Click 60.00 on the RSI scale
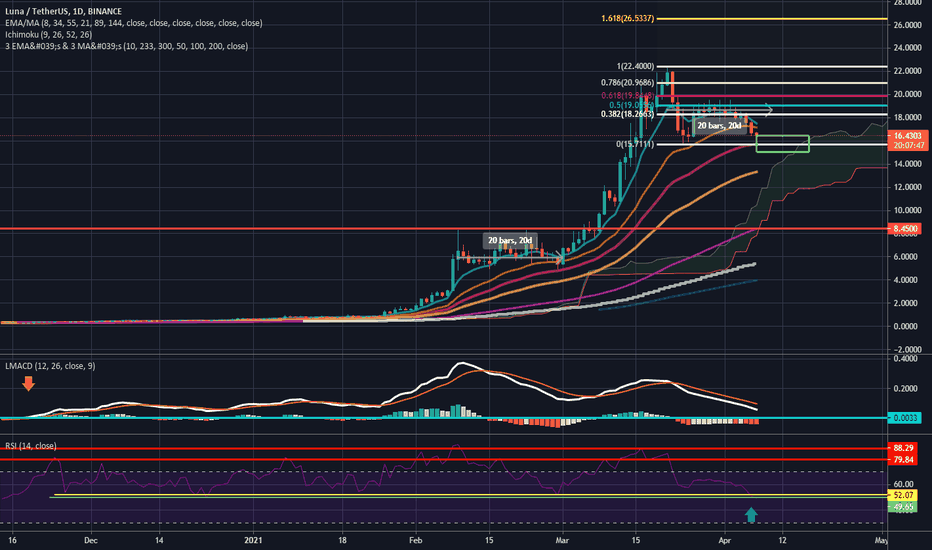This screenshot has height=550, width=932. click(903, 485)
